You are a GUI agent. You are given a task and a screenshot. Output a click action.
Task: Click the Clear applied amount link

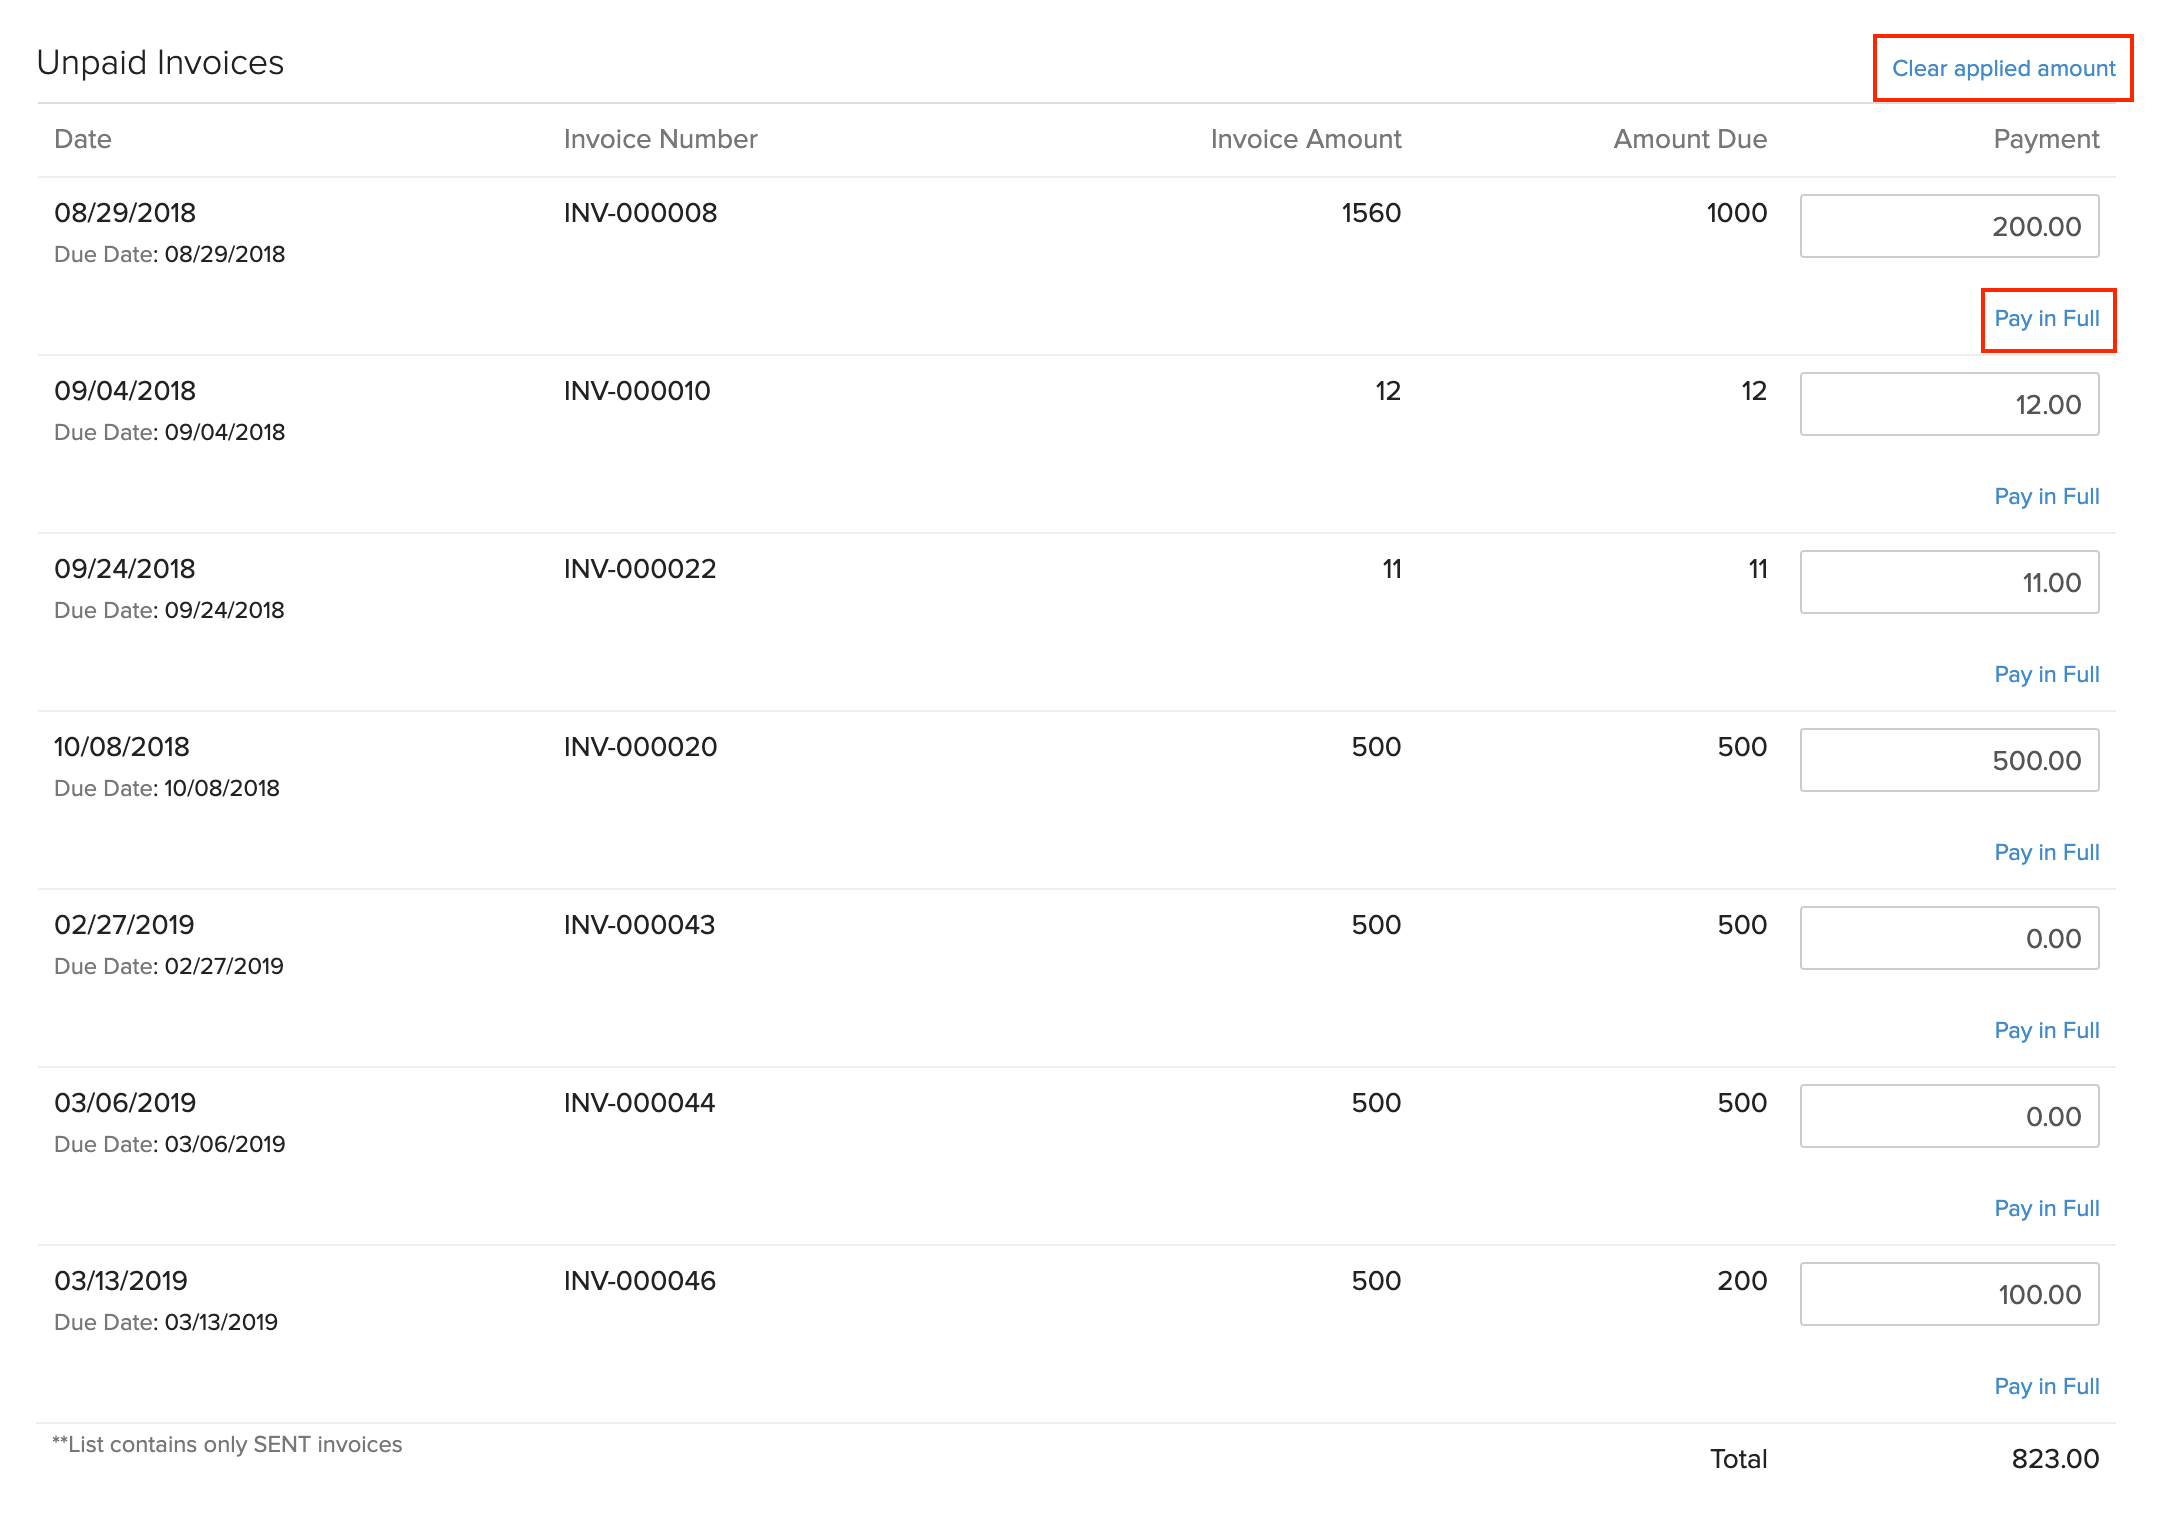2003,68
